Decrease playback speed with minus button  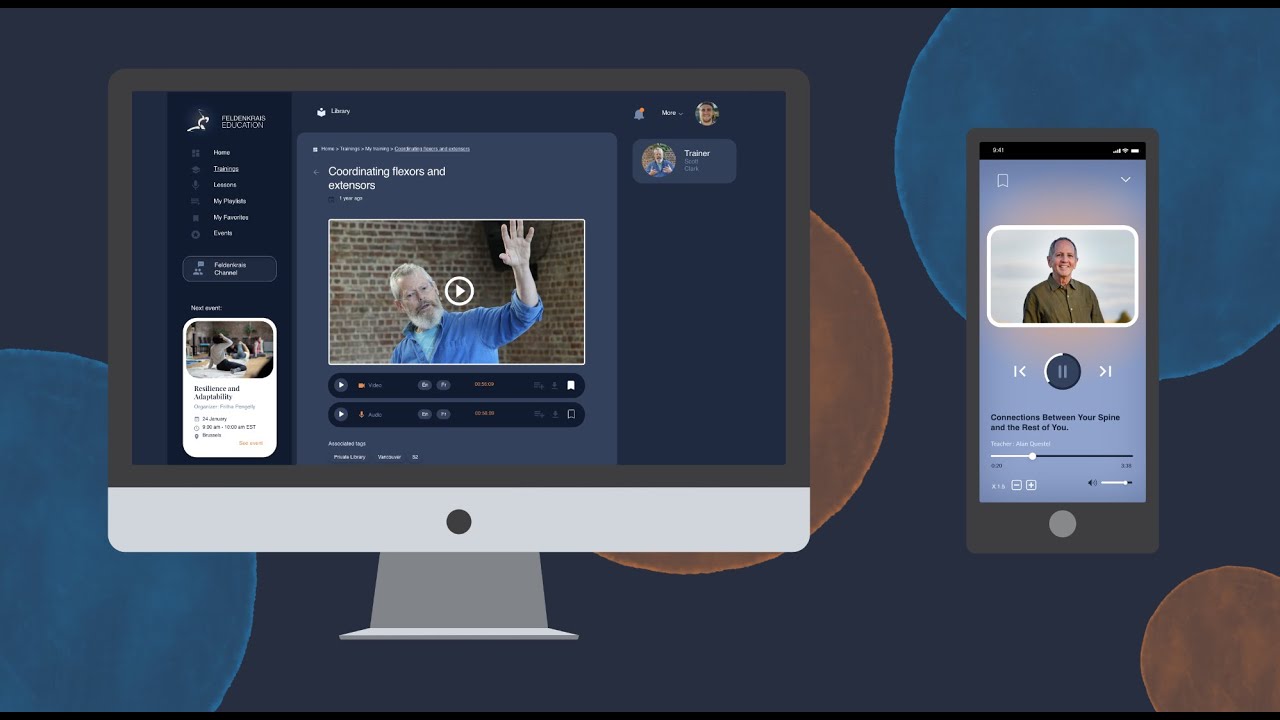(1016, 485)
